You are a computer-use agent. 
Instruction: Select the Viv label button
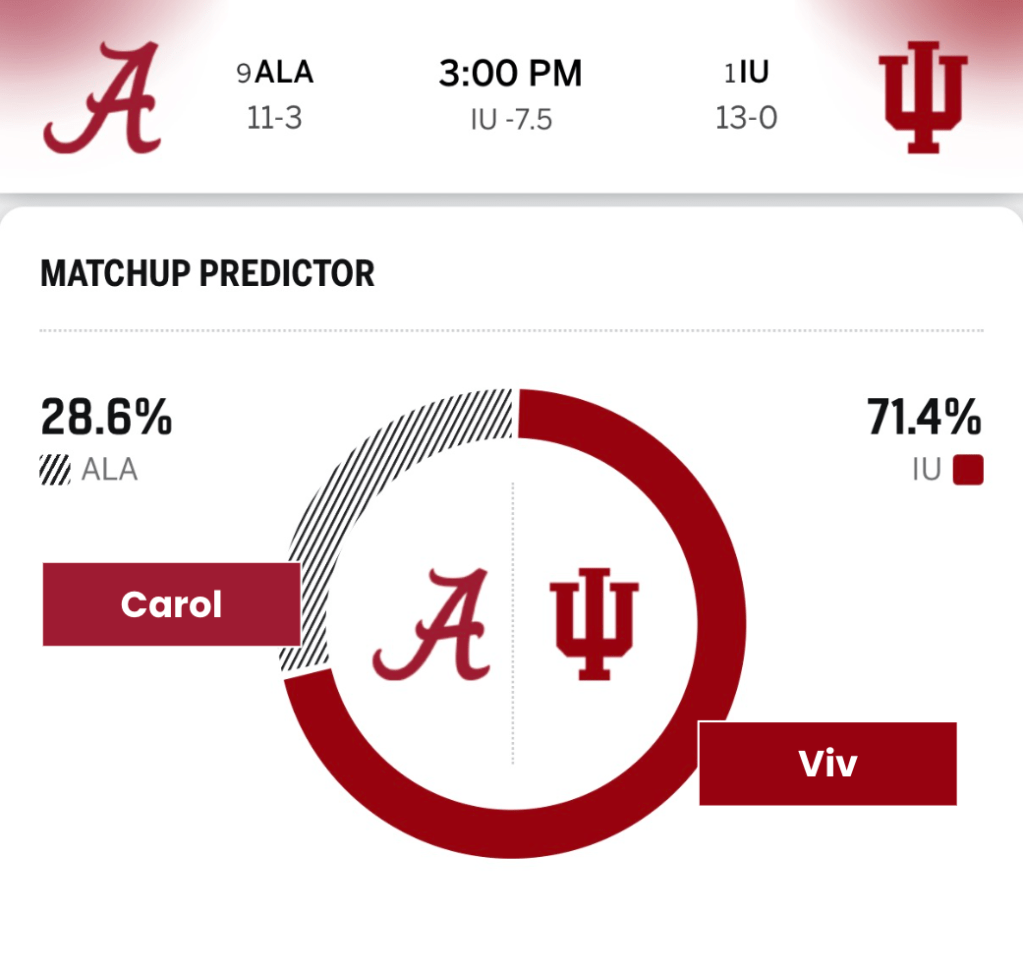[x=827, y=764]
